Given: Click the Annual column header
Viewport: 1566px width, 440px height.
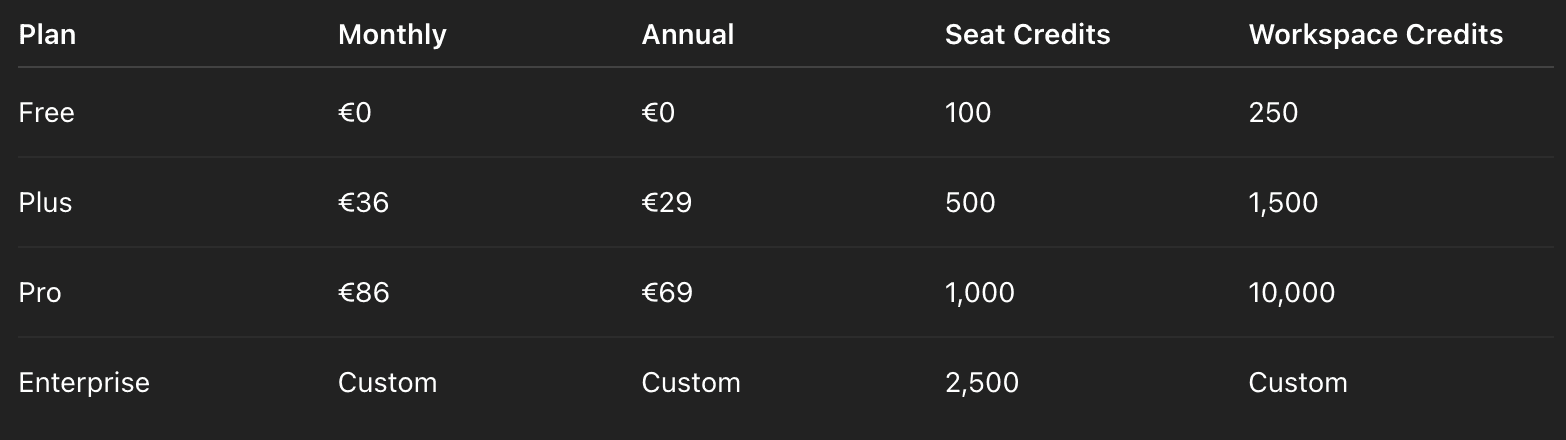Looking at the screenshot, I should [x=688, y=34].
